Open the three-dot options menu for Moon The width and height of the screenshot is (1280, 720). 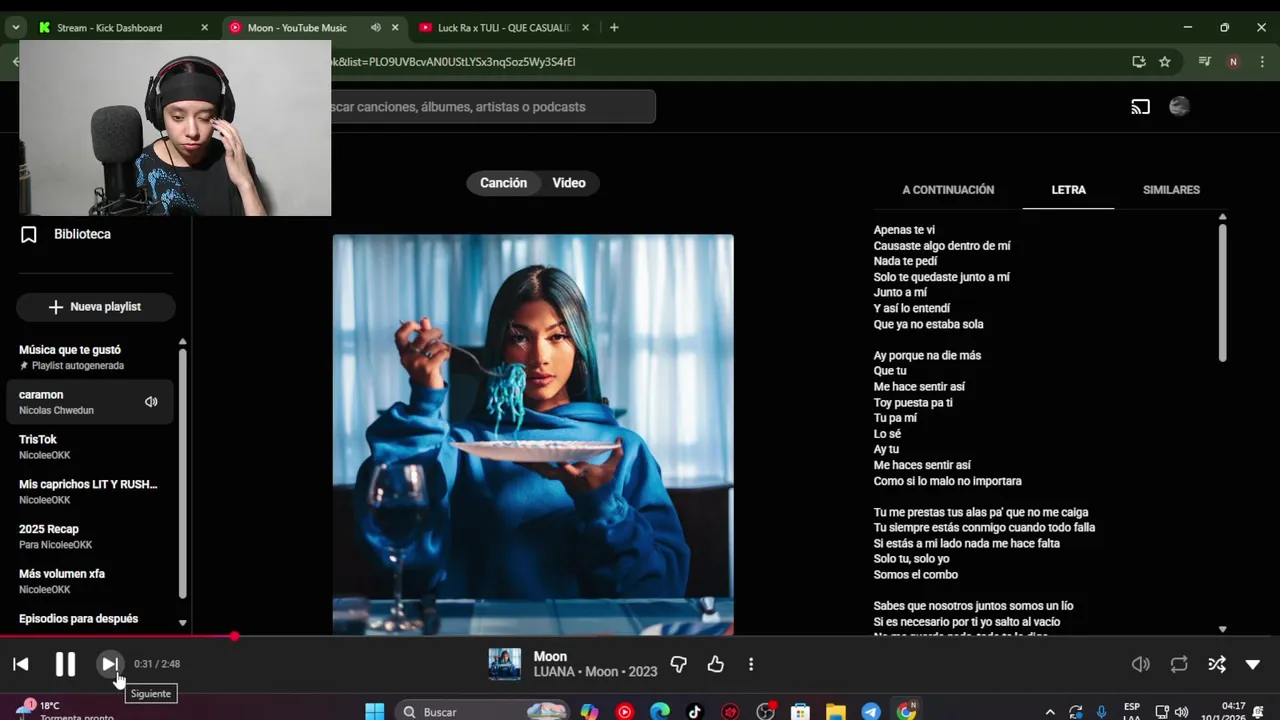[x=751, y=664]
